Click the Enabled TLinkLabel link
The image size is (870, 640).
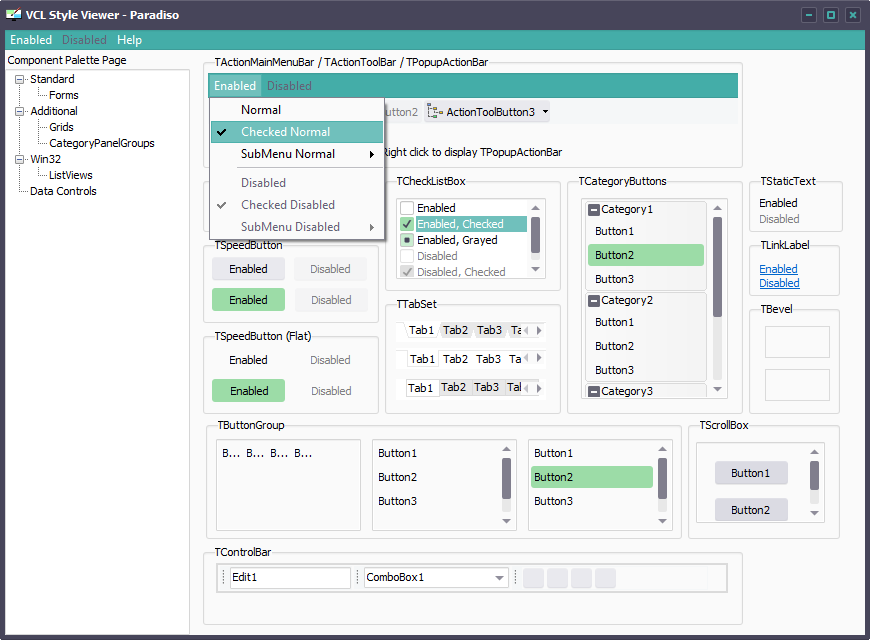click(778, 269)
